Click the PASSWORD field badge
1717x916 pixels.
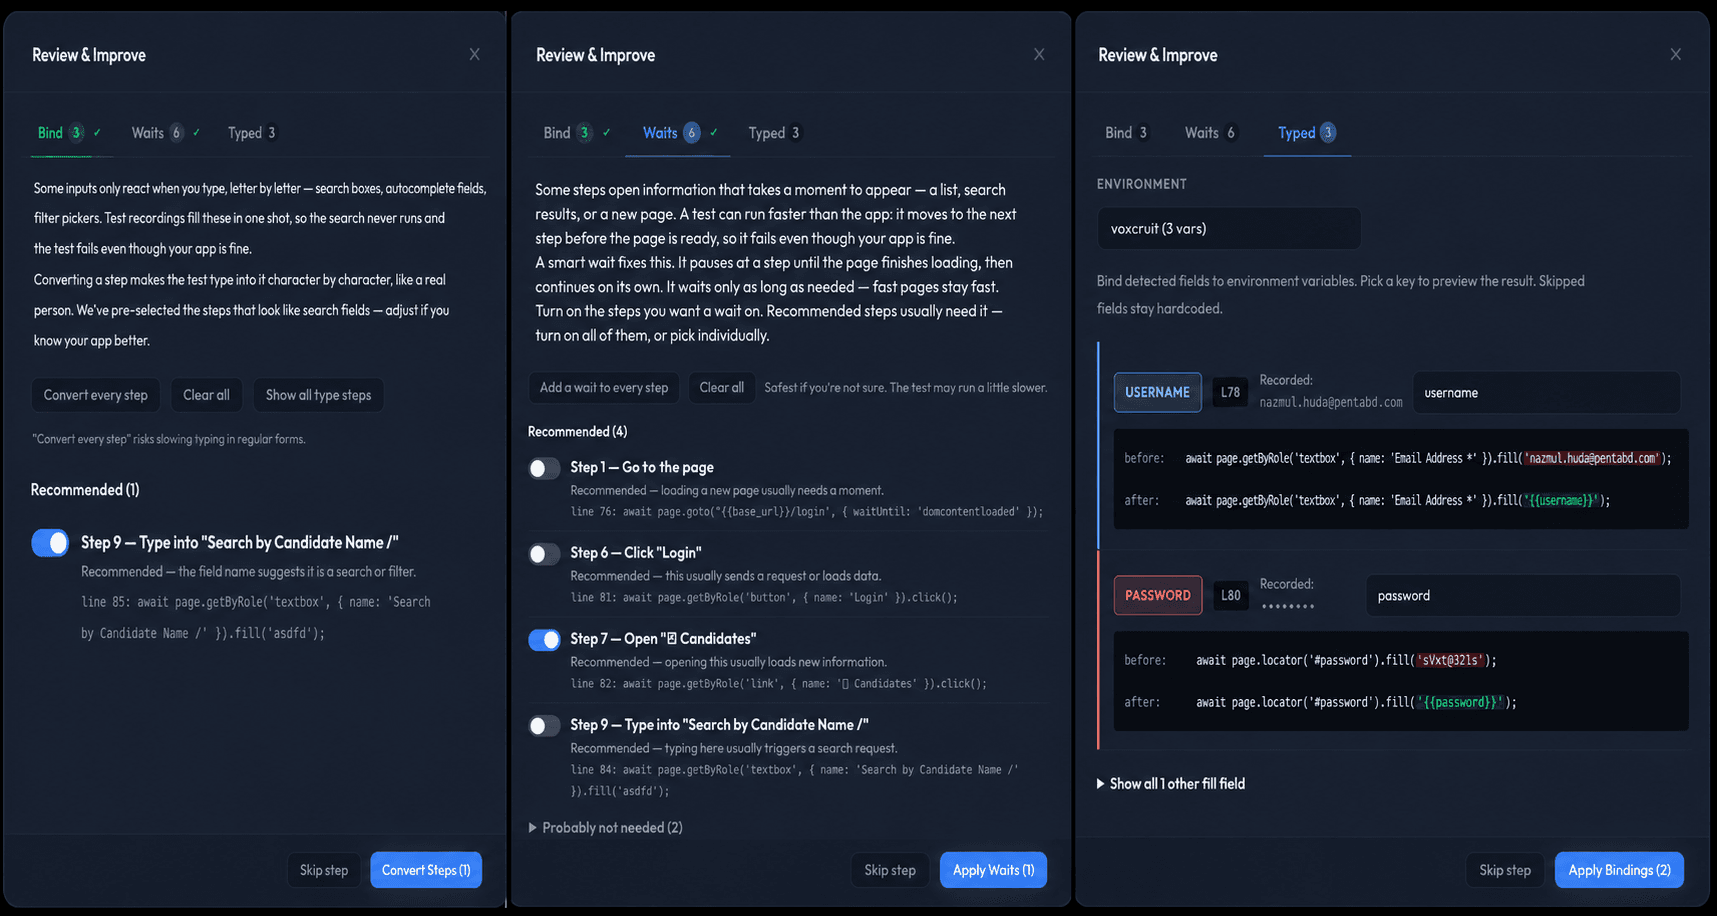[1158, 595]
